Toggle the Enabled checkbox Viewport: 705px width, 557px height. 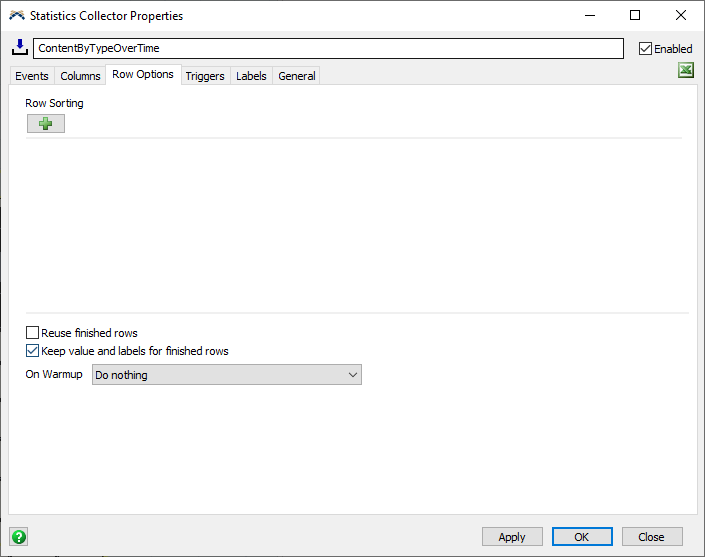tap(645, 49)
